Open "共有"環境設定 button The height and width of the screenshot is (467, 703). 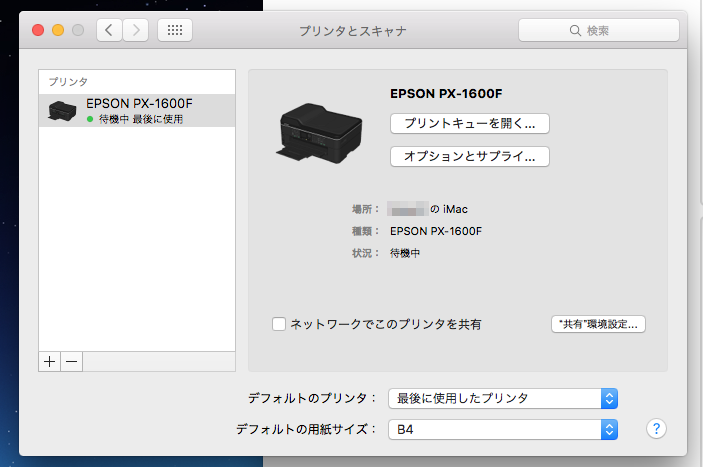[598, 324]
